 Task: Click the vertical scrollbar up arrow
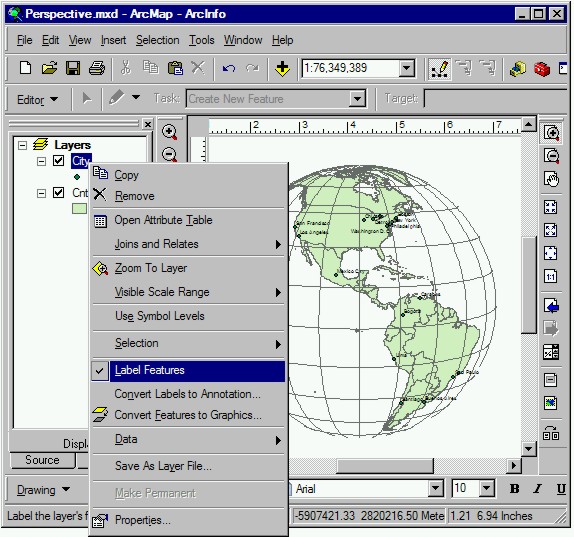(528, 125)
